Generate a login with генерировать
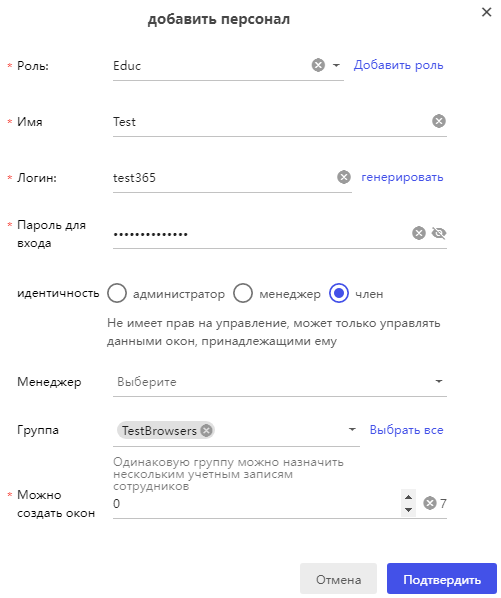This screenshot has width=501, height=598. [402, 177]
